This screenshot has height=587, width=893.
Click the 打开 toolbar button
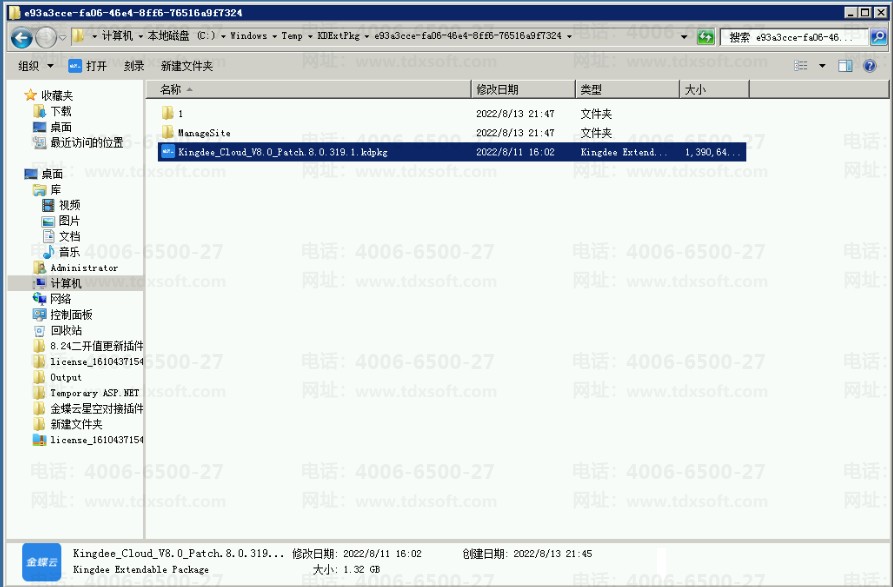point(88,66)
